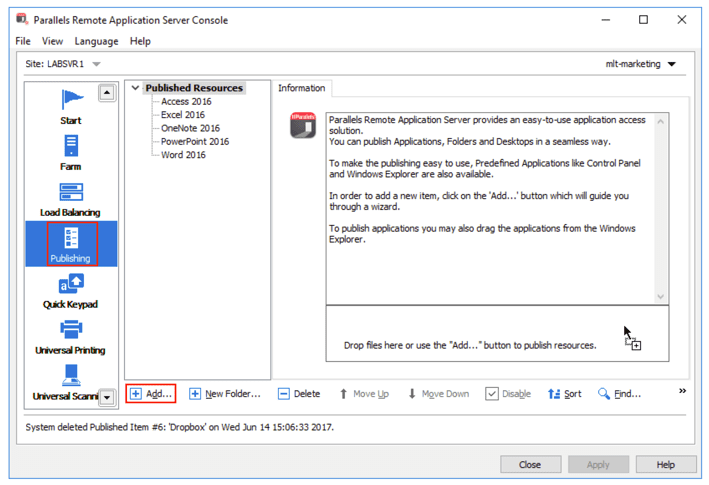The height and width of the screenshot is (485, 709).
Task: Collapse the Published Resources tree
Action: (135, 88)
